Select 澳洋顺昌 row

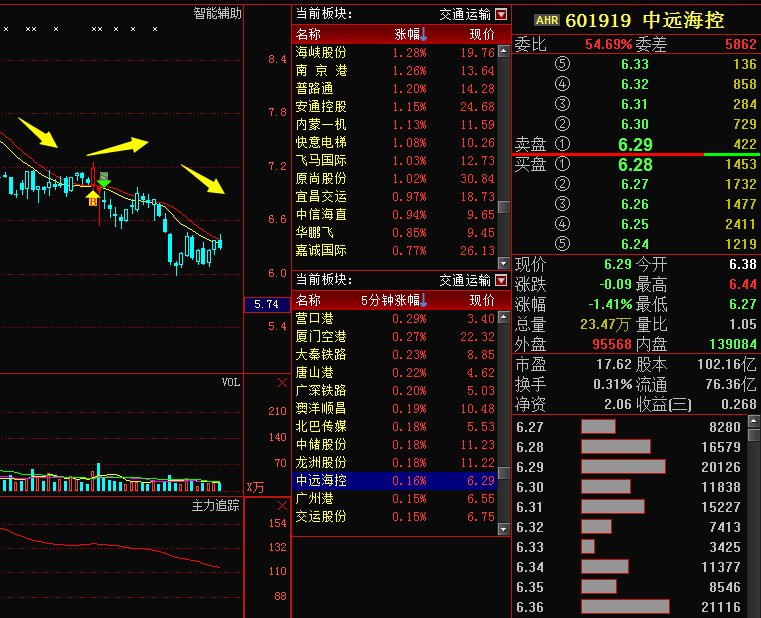click(395, 408)
